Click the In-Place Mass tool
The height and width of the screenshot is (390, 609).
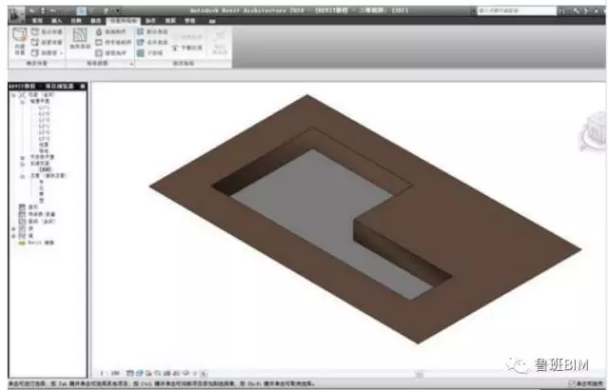[x=19, y=41]
